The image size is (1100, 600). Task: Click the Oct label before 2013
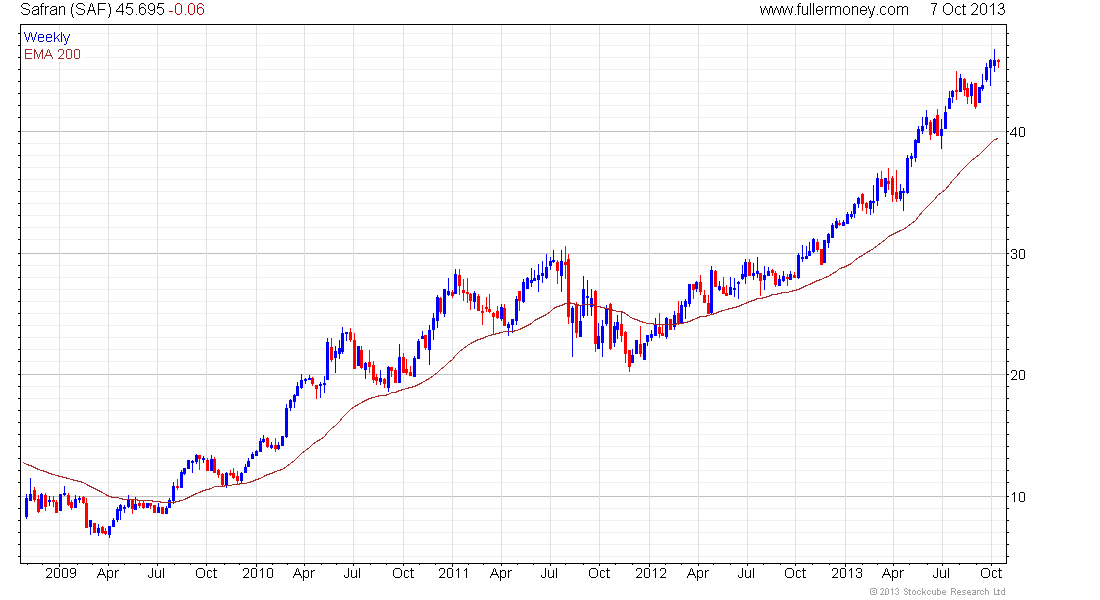point(796,573)
